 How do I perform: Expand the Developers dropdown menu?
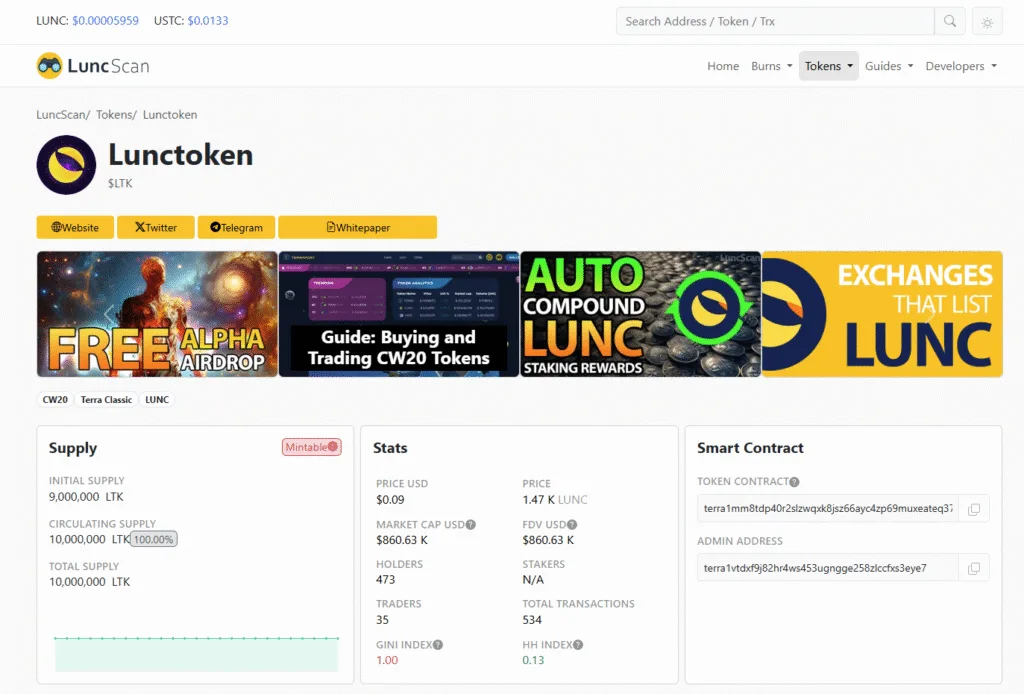(x=961, y=66)
